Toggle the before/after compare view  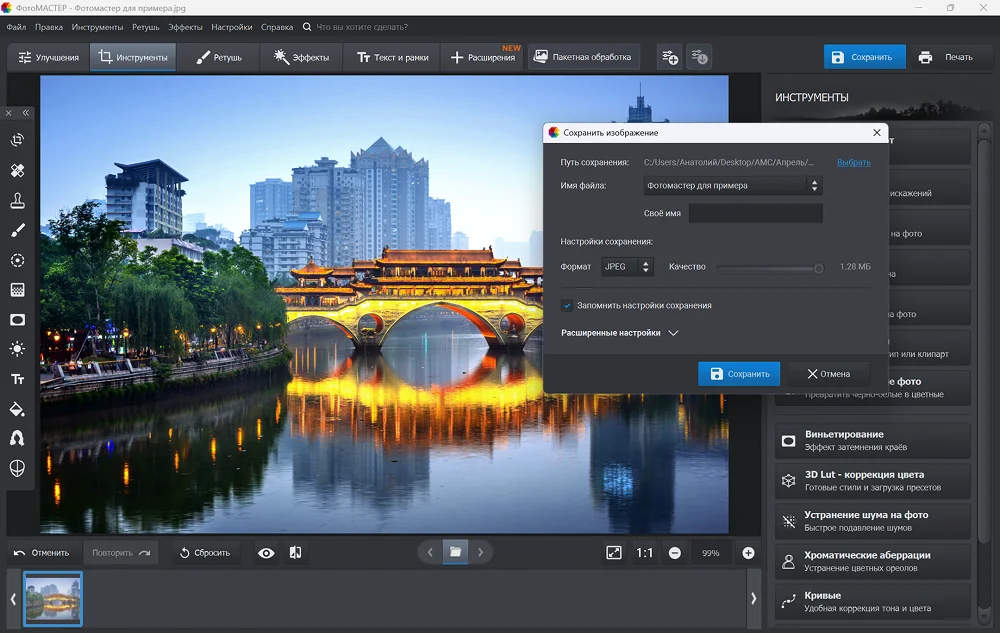[x=295, y=553]
